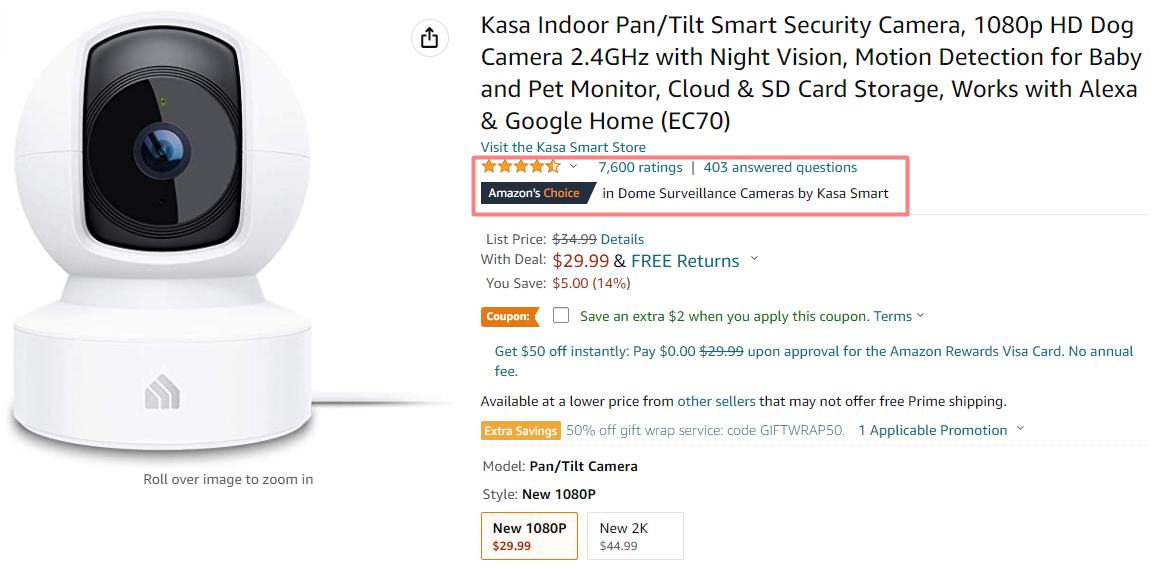The image size is (1167, 569).
Task: Open the 403 answered questions link
Action: click(780, 167)
